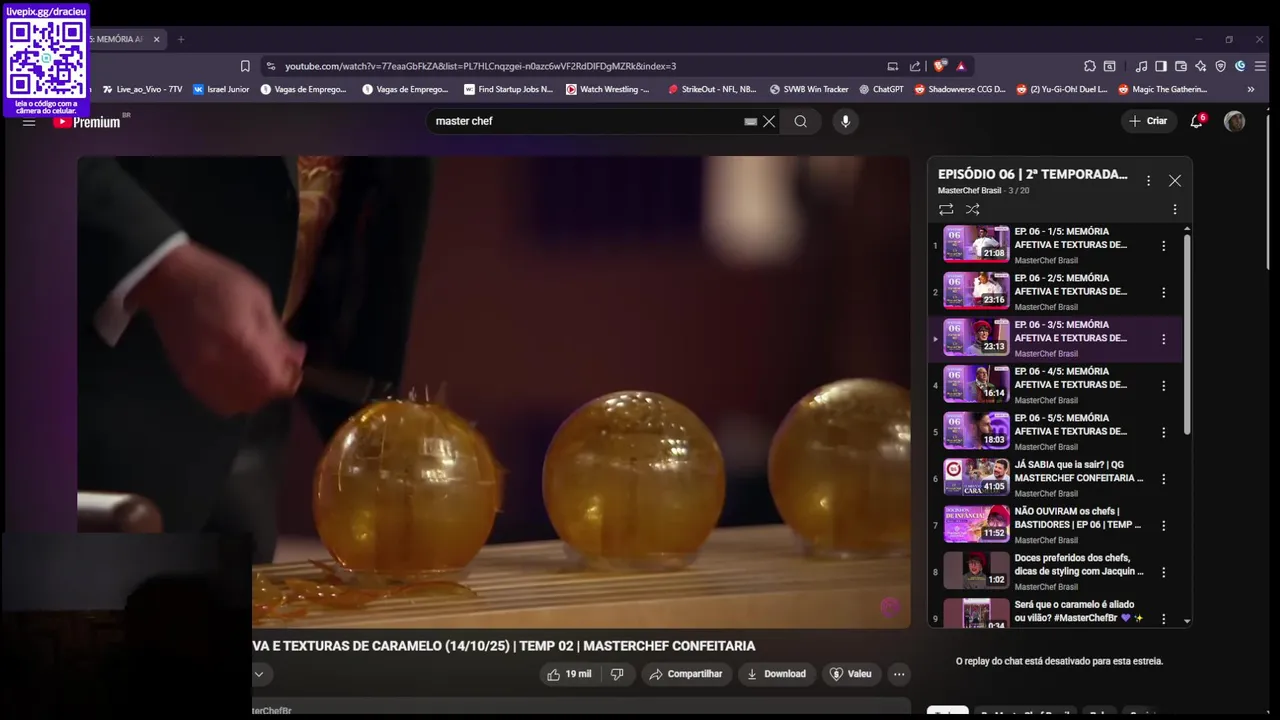Open the Brave Rewards triangle icon

coord(961,66)
